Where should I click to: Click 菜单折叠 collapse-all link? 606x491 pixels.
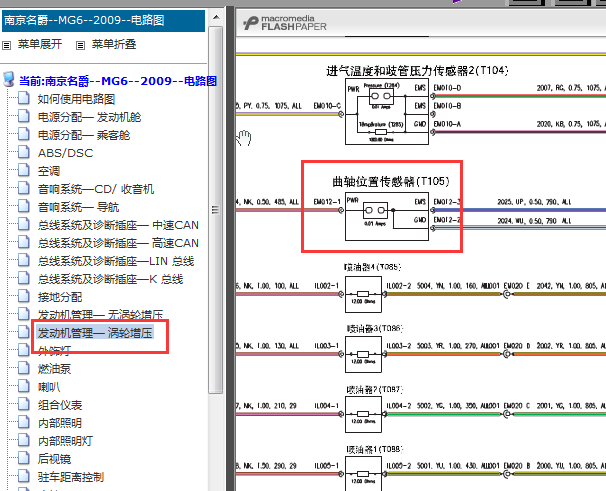pyautogui.click(x=114, y=44)
